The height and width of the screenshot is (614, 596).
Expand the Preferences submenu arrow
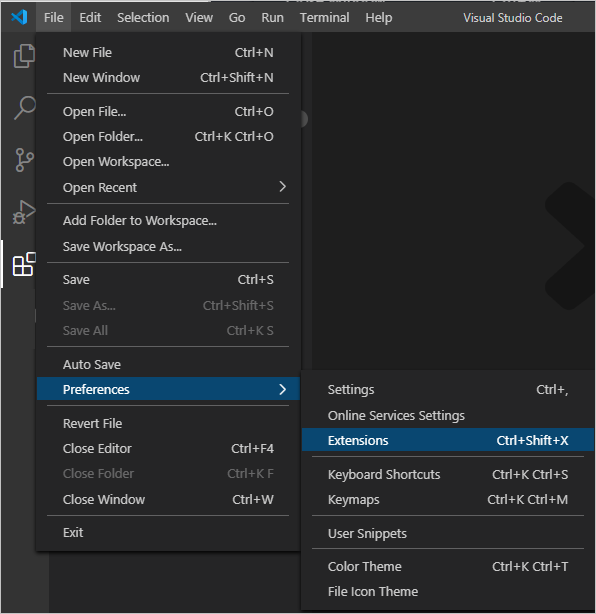pos(282,389)
